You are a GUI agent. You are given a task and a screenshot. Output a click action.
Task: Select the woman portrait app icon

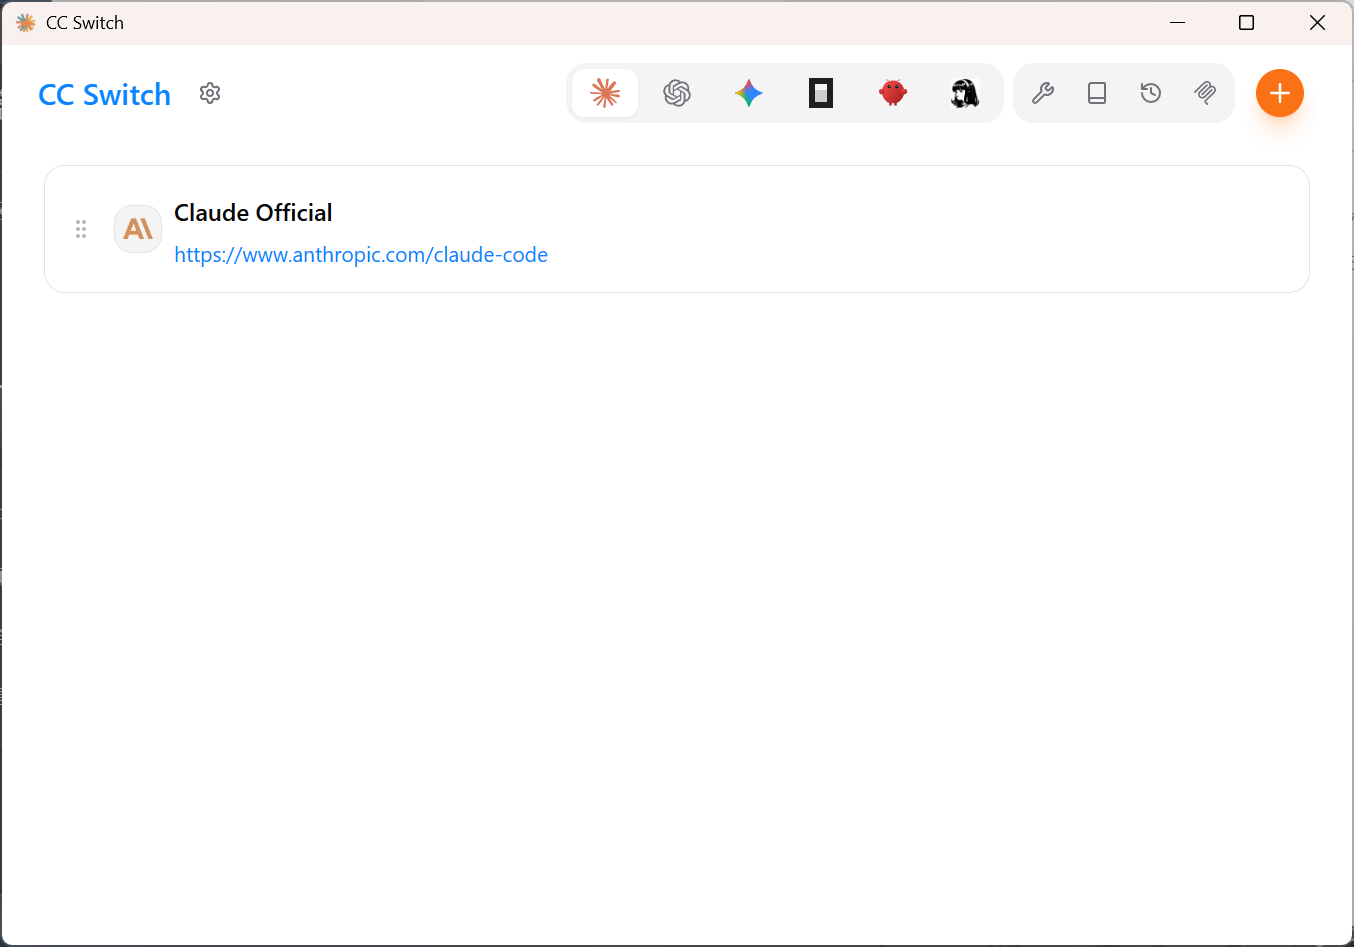[965, 93]
